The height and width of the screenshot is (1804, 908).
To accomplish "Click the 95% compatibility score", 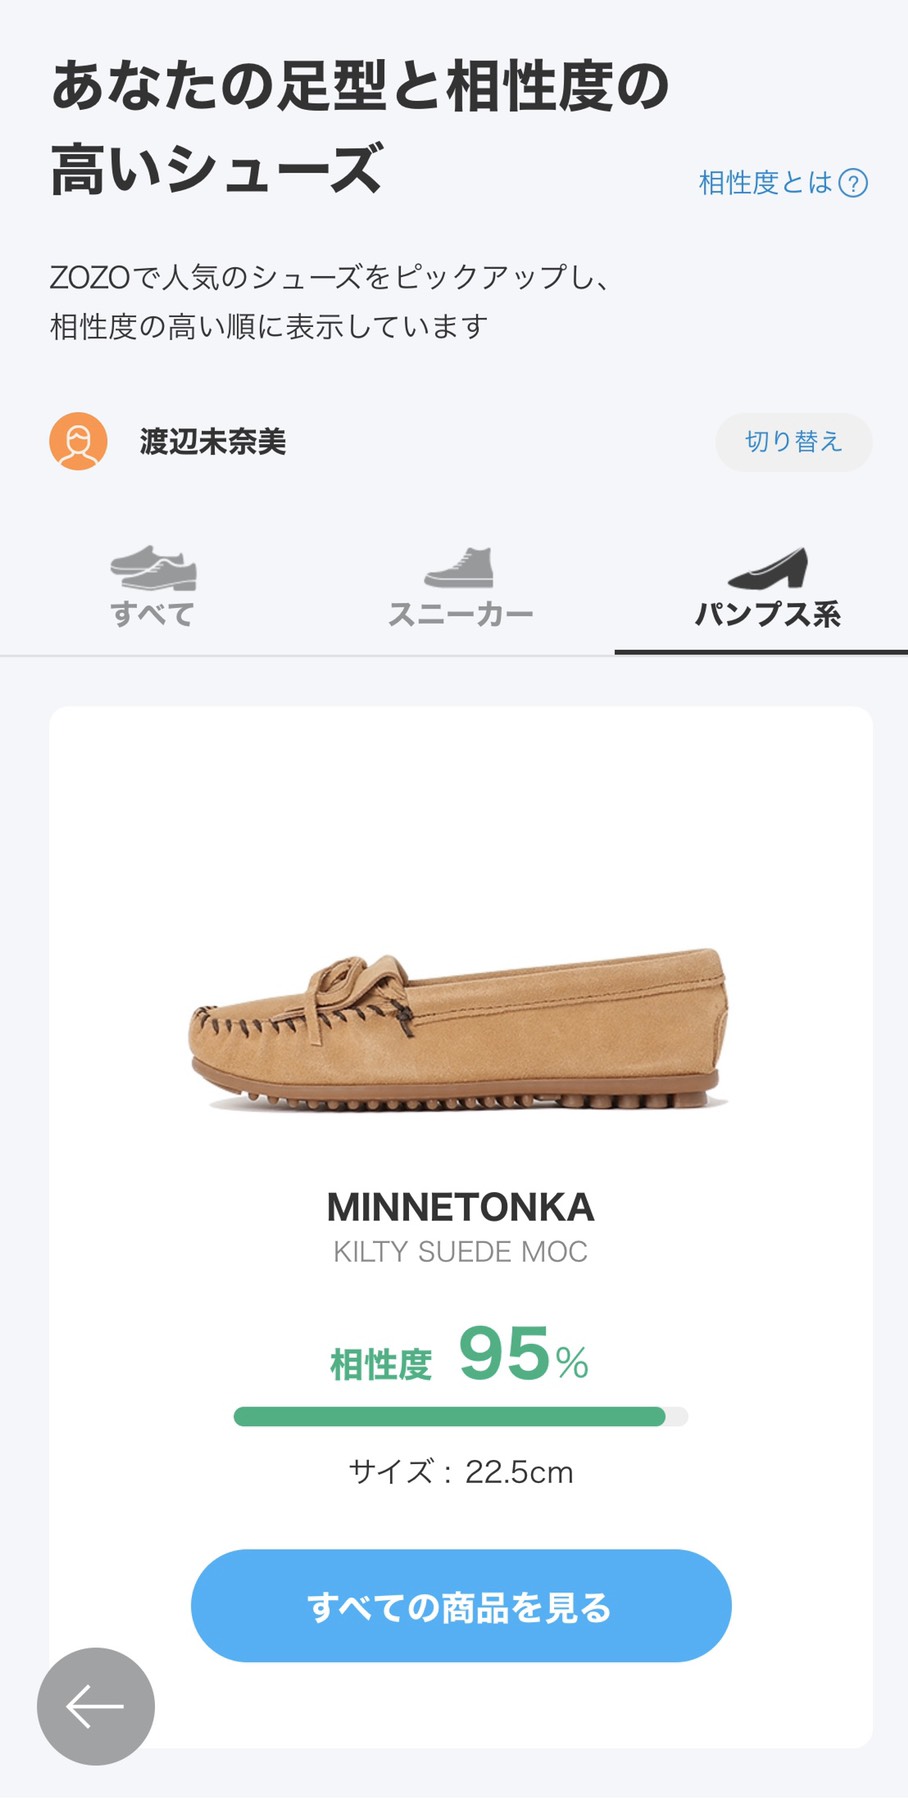I will [522, 1355].
